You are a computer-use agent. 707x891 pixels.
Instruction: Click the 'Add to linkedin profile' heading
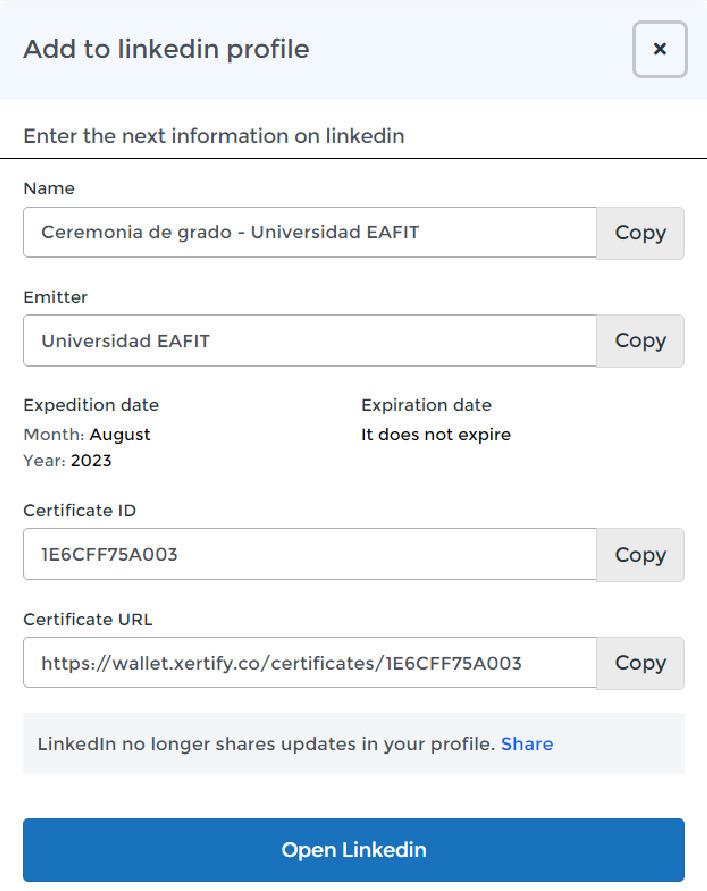[166, 49]
